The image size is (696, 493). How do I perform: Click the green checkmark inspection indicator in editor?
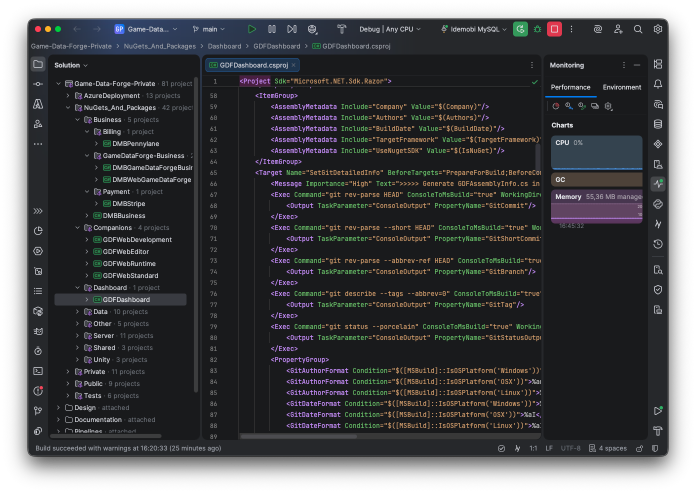tap(535, 82)
